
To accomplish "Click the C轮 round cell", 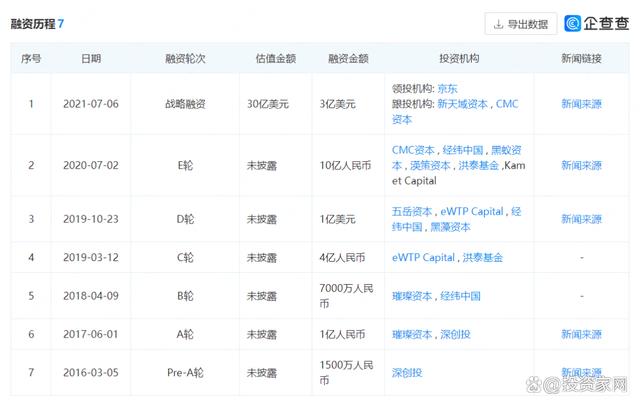I will (x=185, y=258).
